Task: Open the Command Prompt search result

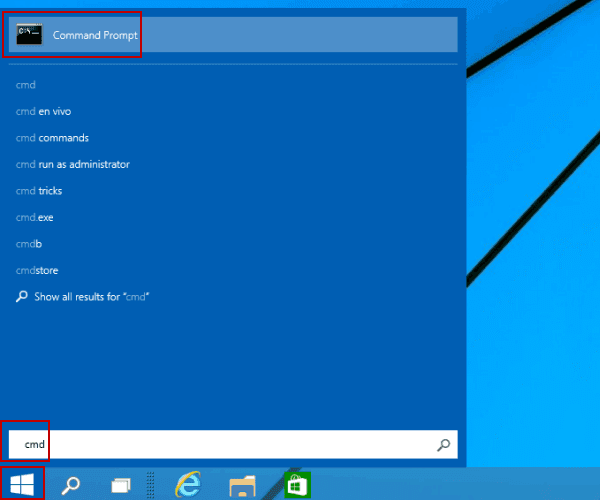Action: coord(233,34)
